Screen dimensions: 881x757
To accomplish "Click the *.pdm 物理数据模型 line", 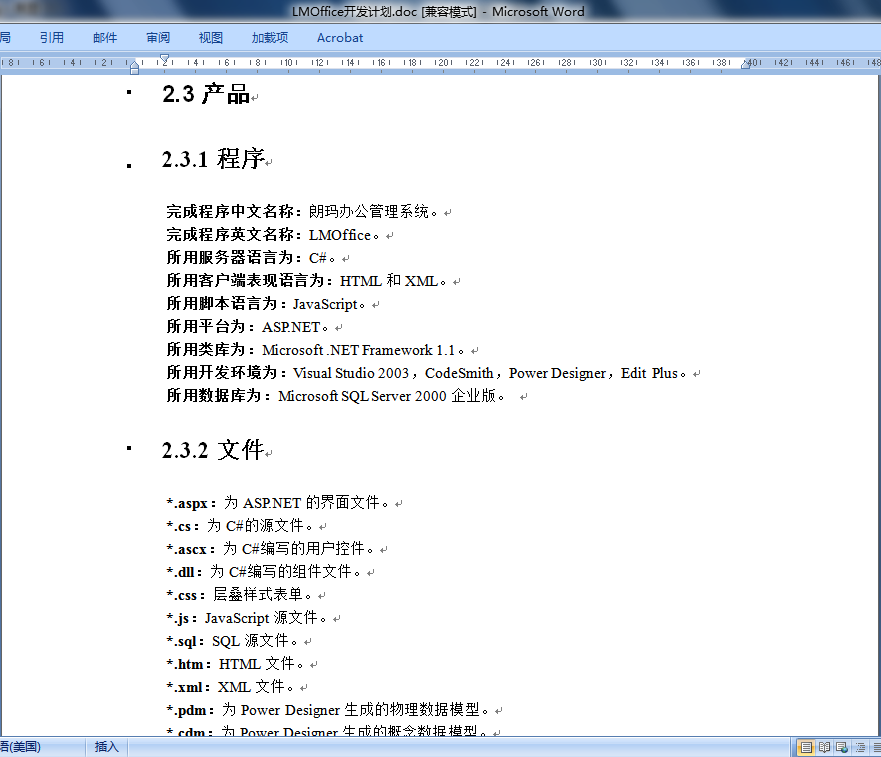I will click(328, 710).
